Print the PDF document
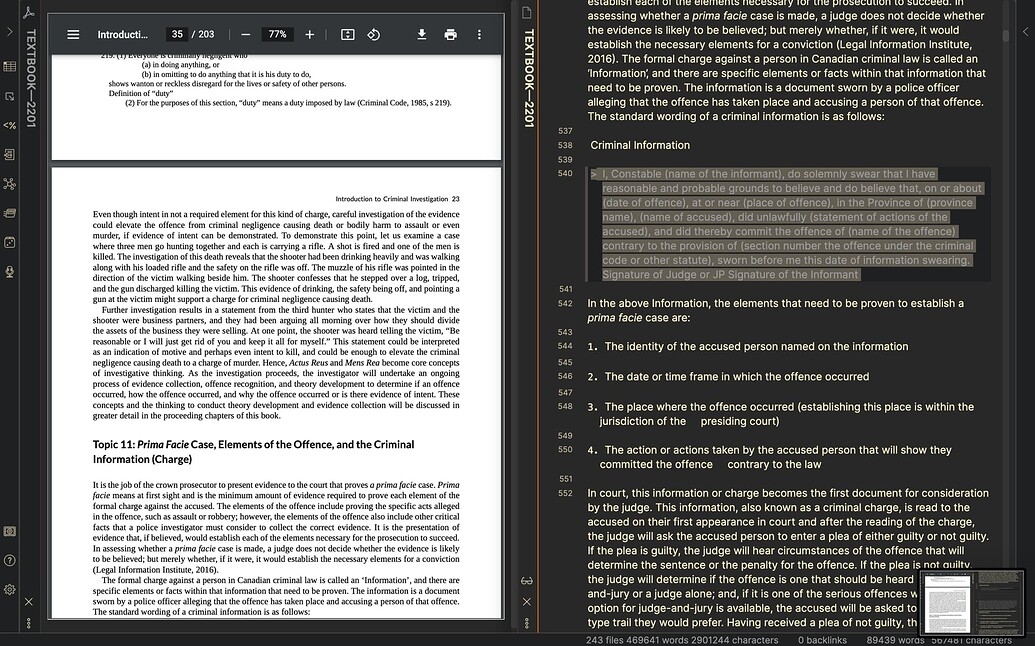This screenshot has height=646, width=1035. click(451, 34)
